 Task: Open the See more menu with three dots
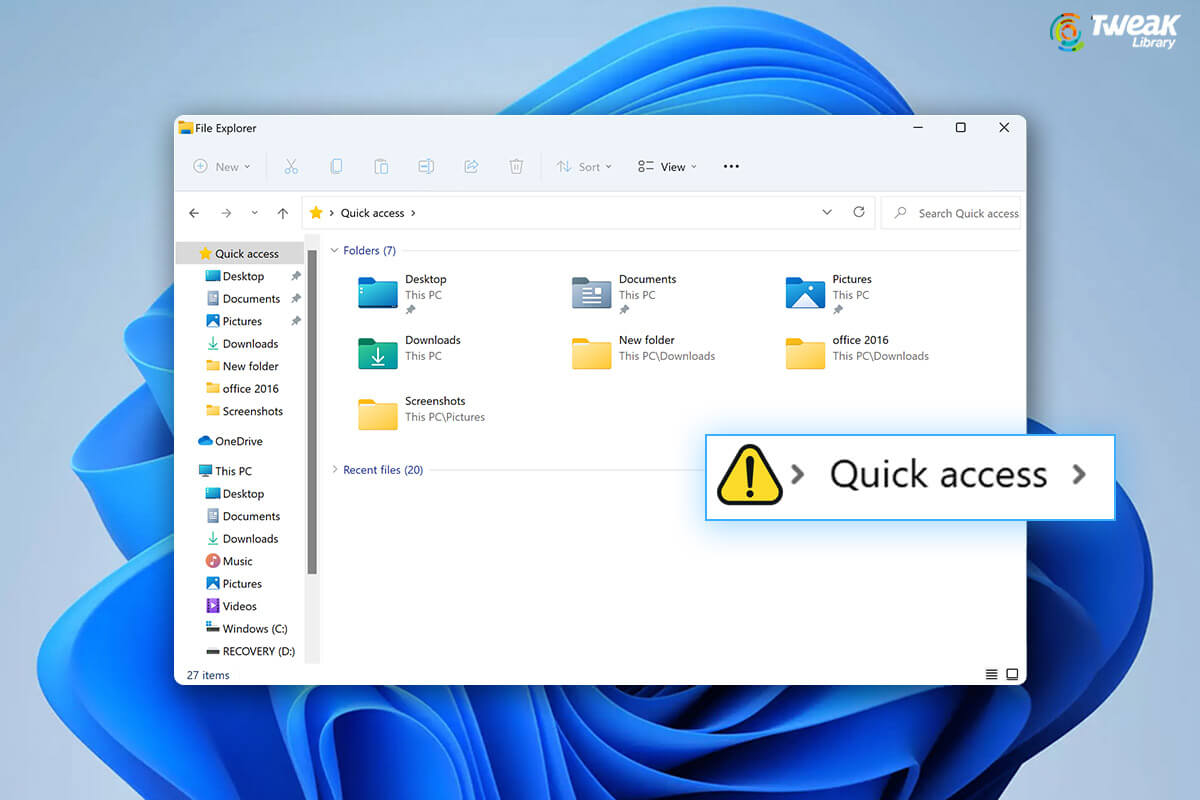pos(731,166)
